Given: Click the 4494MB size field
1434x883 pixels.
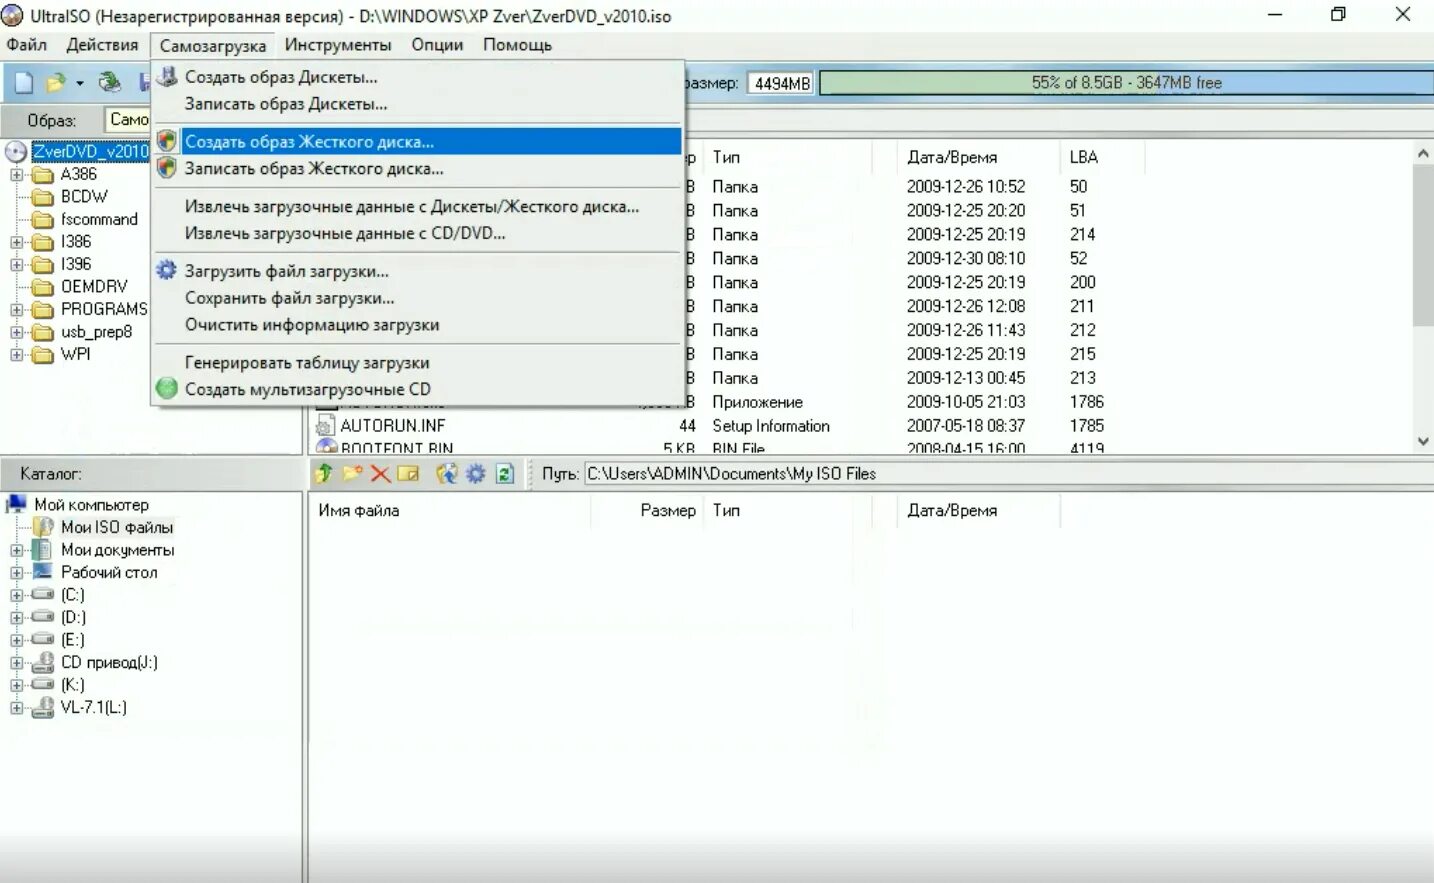Looking at the screenshot, I should [x=781, y=83].
